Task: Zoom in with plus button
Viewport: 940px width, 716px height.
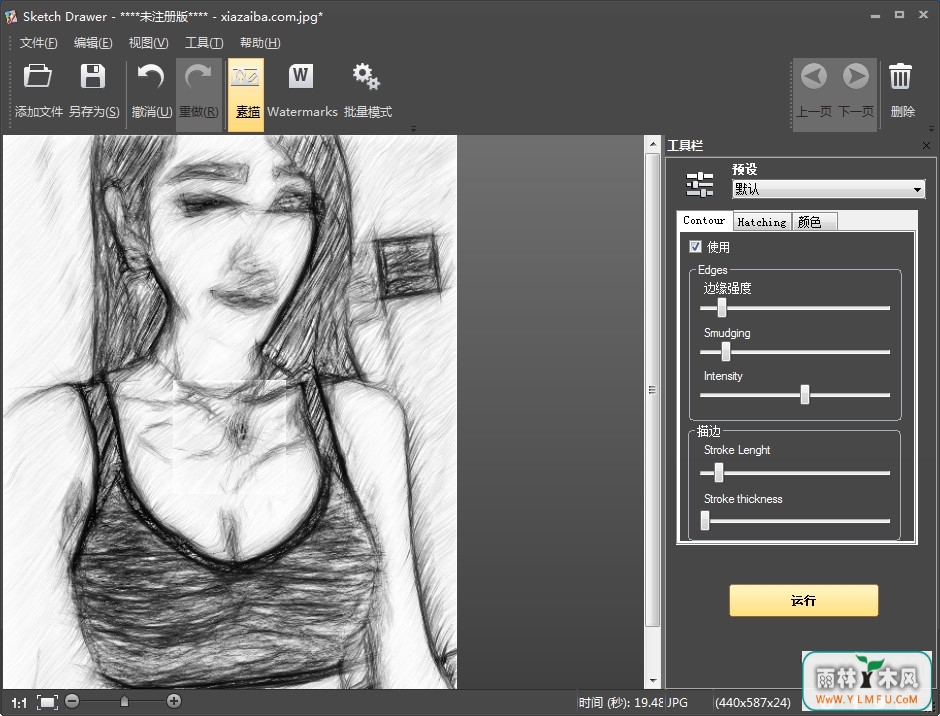Action: pos(174,700)
